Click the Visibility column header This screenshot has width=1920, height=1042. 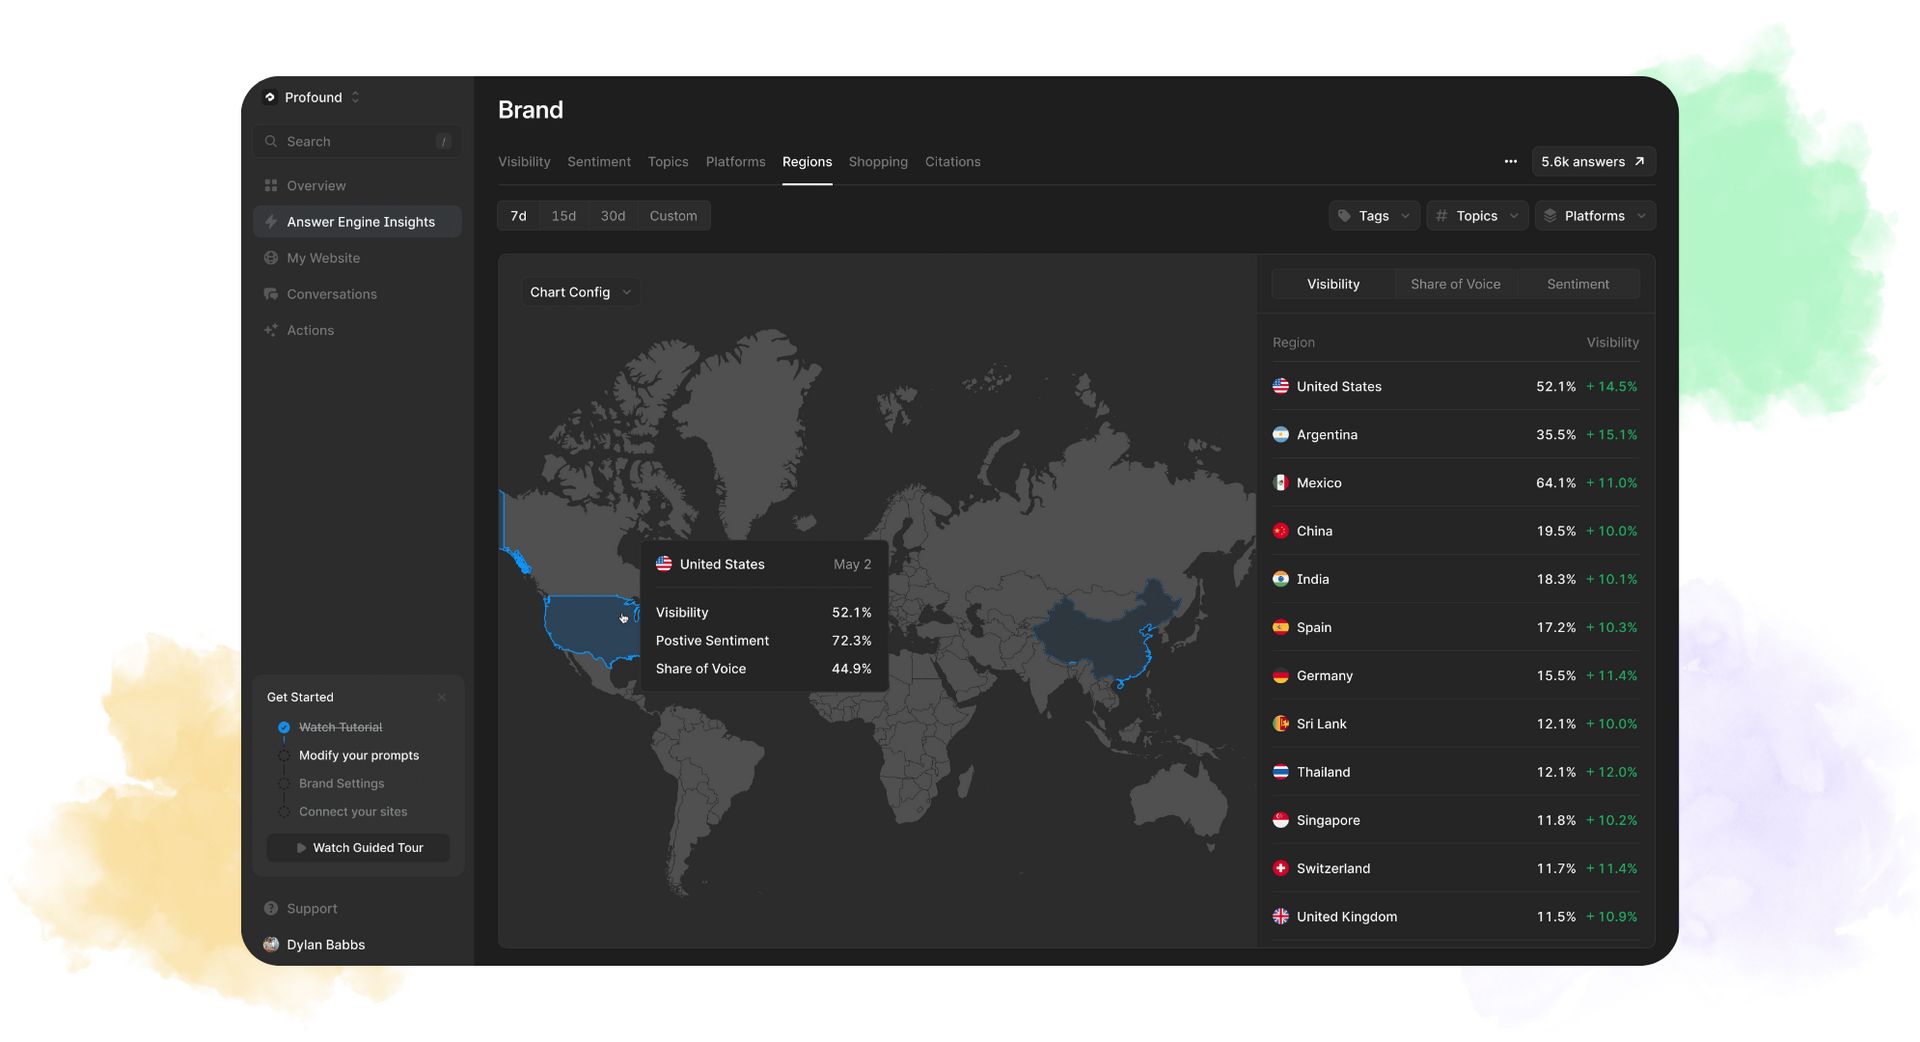1613,343
